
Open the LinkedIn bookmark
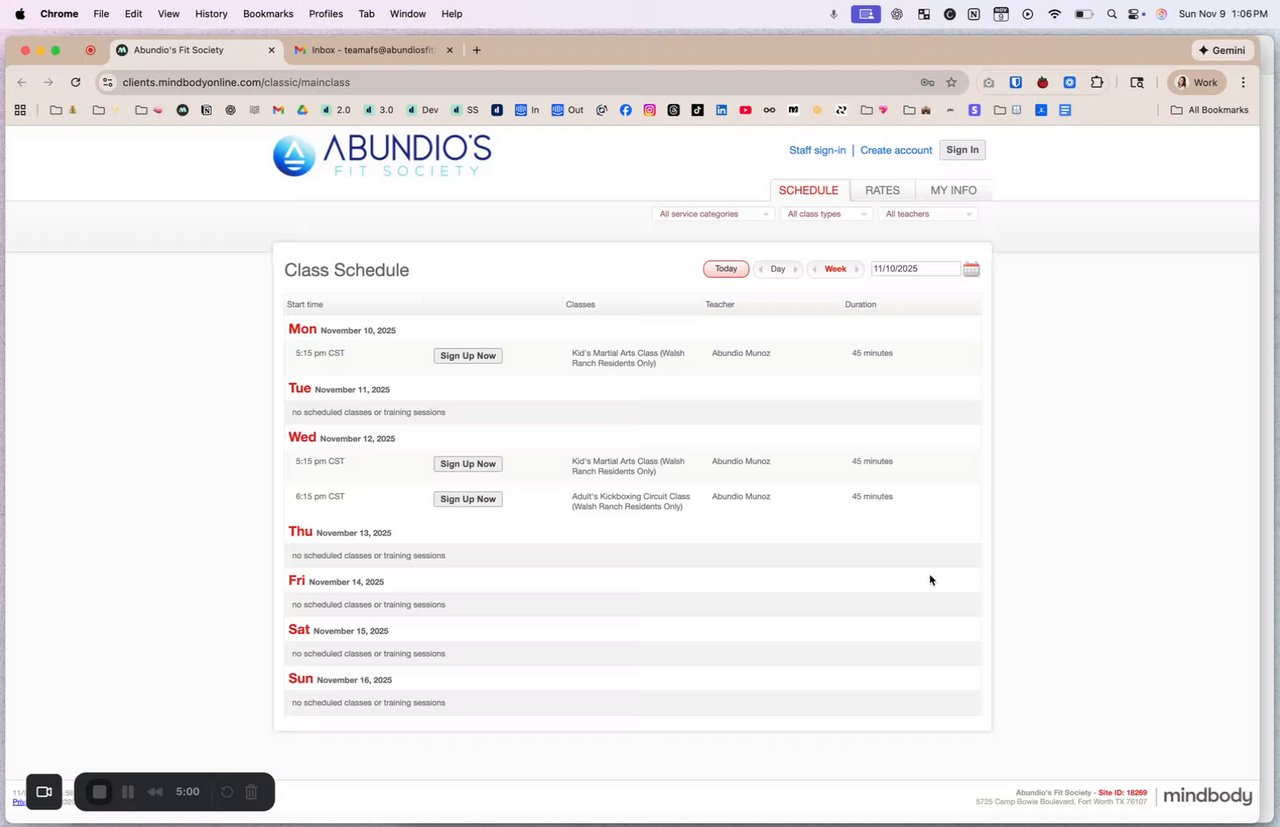coord(721,110)
